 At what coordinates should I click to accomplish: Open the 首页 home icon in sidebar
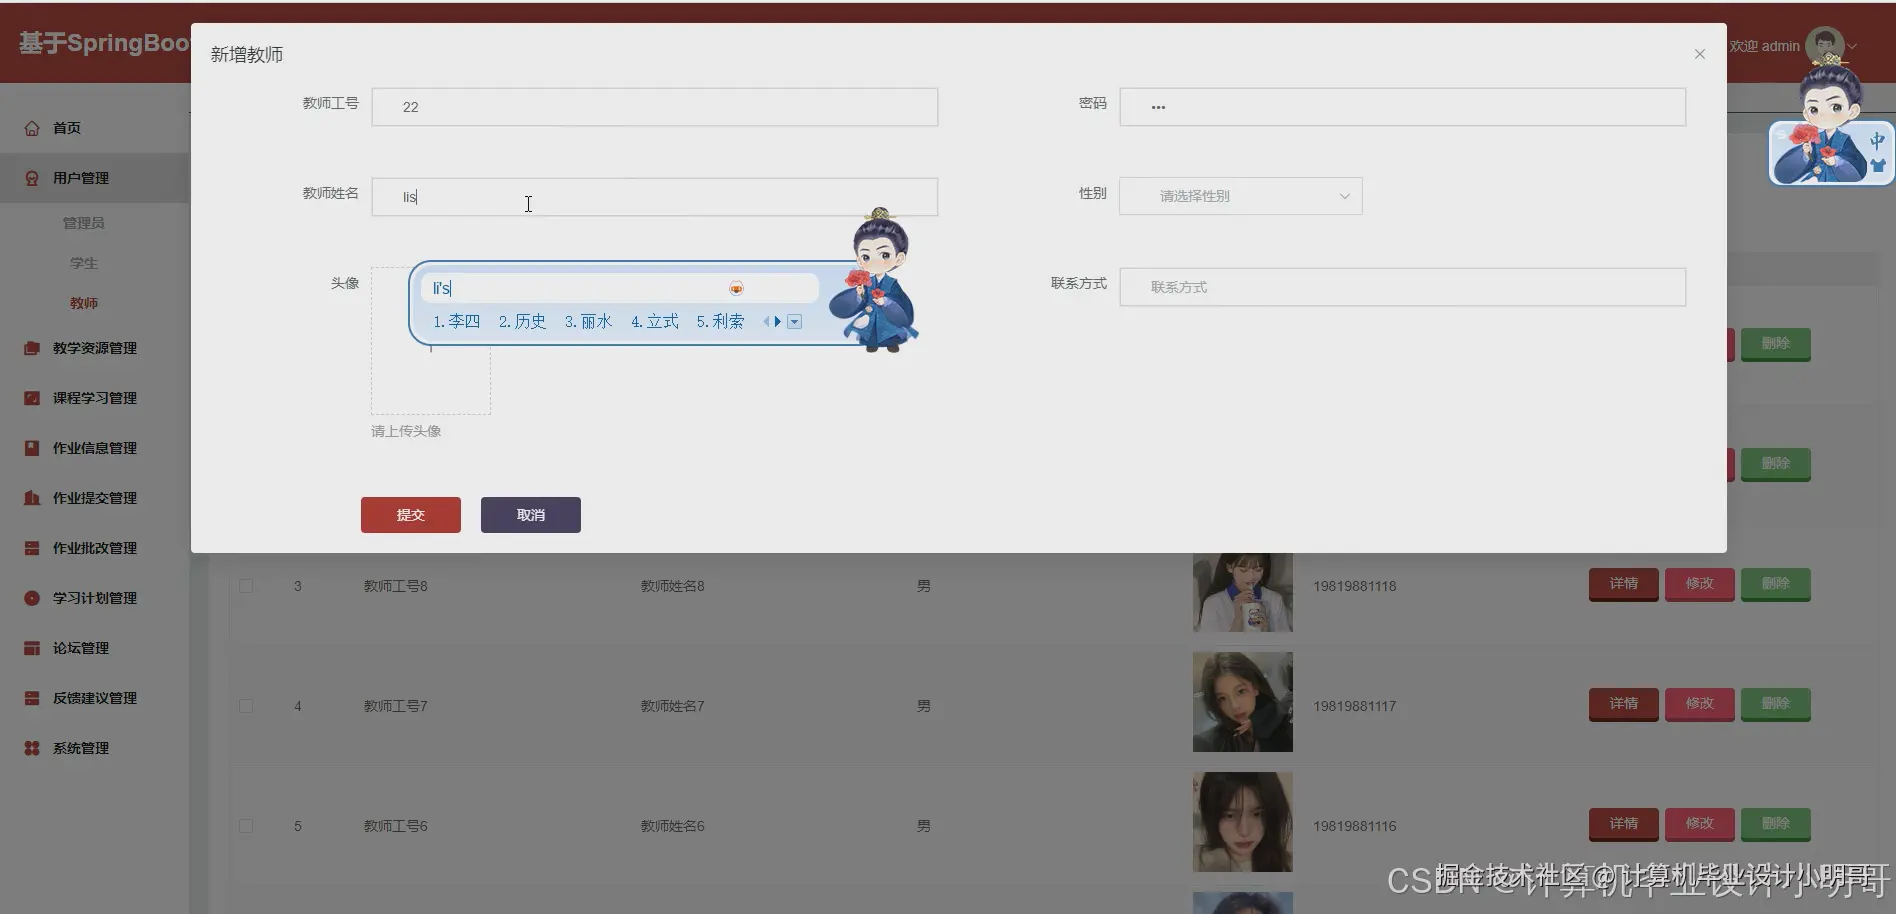(31, 127)
